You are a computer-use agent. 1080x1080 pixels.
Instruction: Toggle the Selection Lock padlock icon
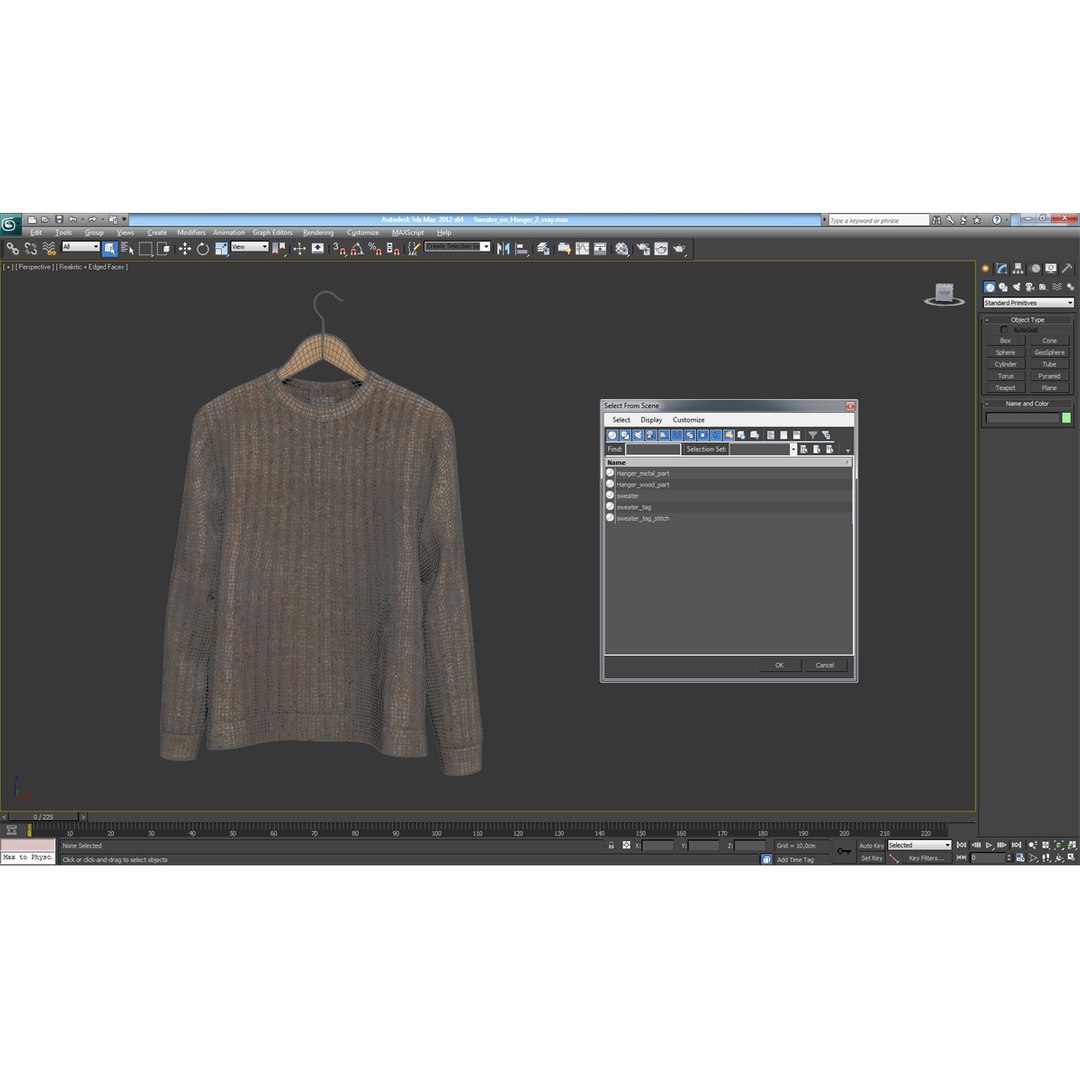pos(611,845)
